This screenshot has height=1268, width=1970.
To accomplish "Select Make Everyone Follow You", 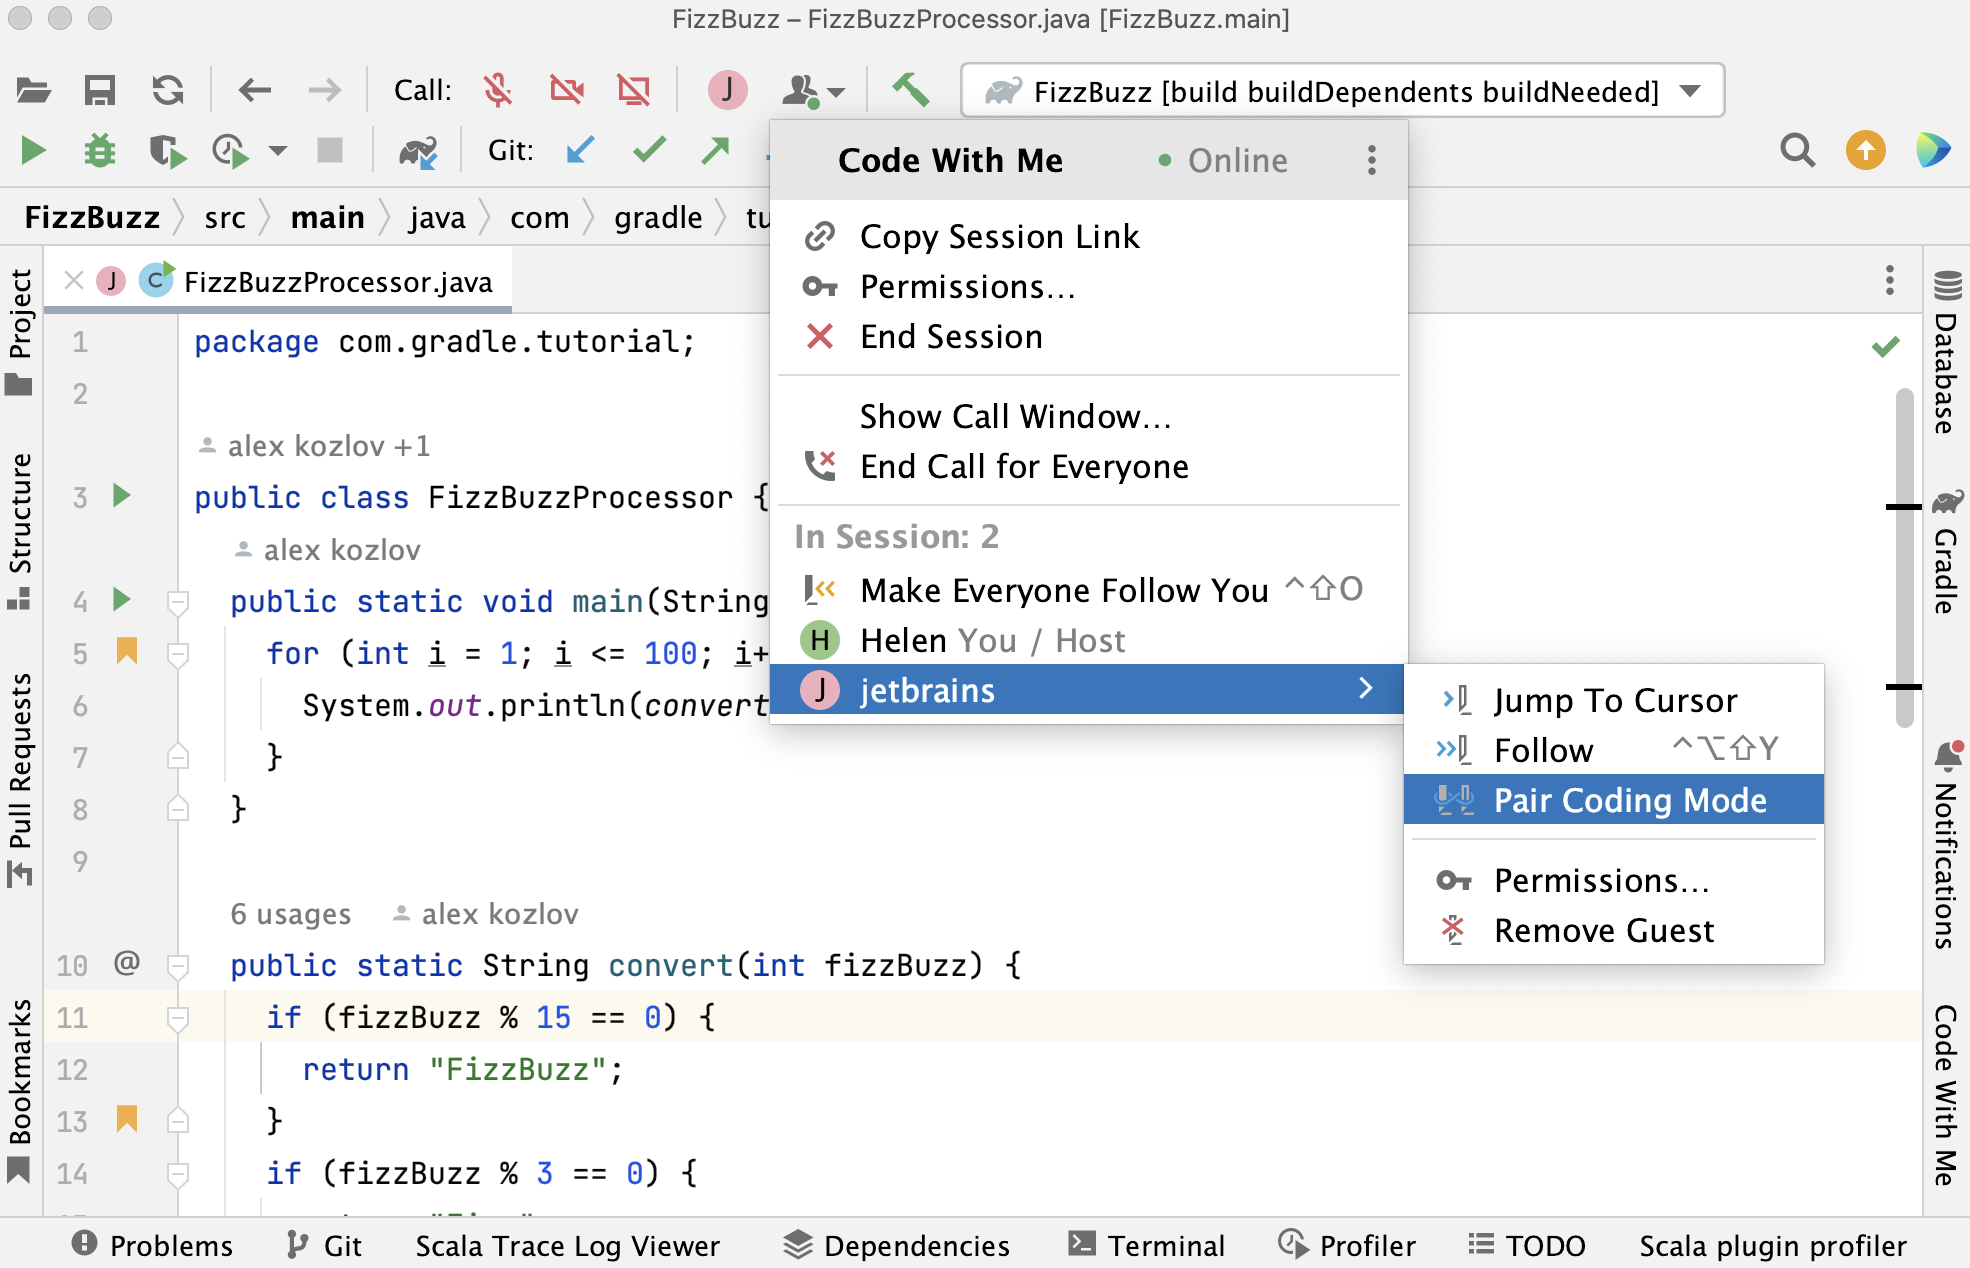I will [1089, 590].
